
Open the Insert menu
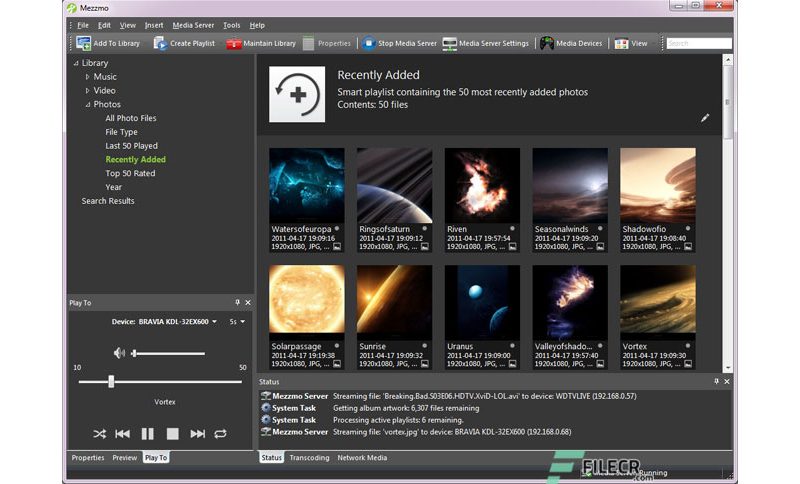154,25
